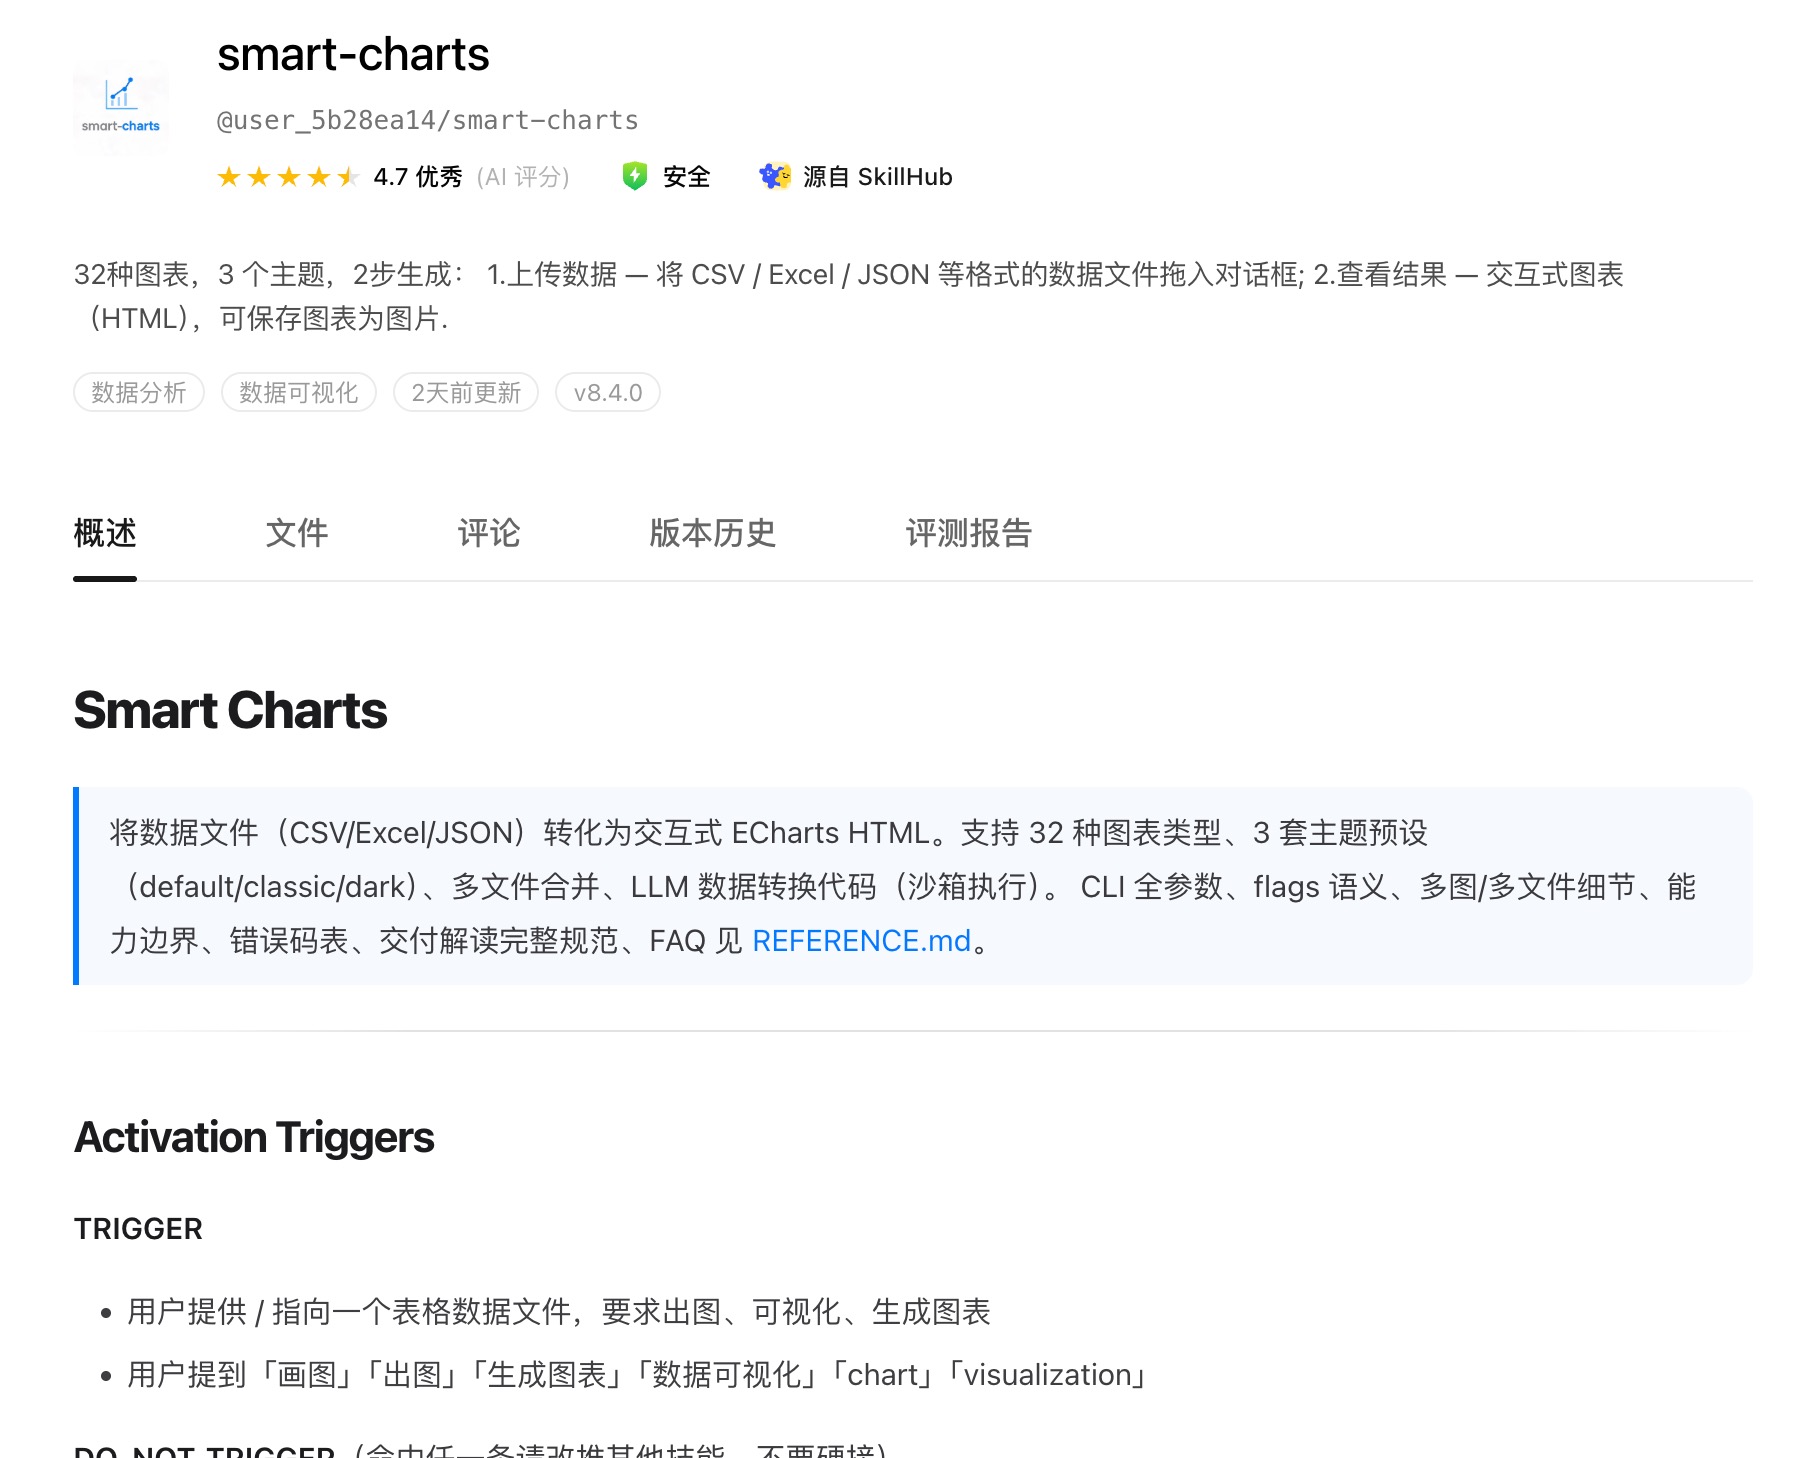Open the 评测报告 tab
The width and height of the screenshot is (1808, 1458).
pyautogui.click(x=969, y=533)
